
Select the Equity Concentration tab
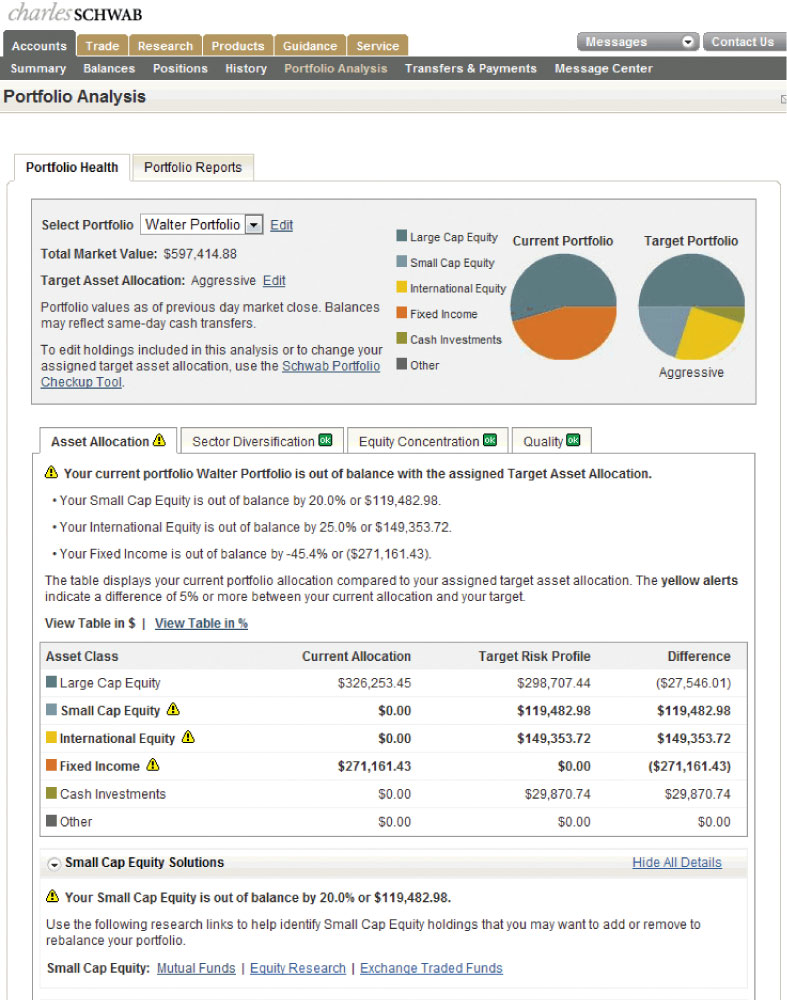point(427,441)
